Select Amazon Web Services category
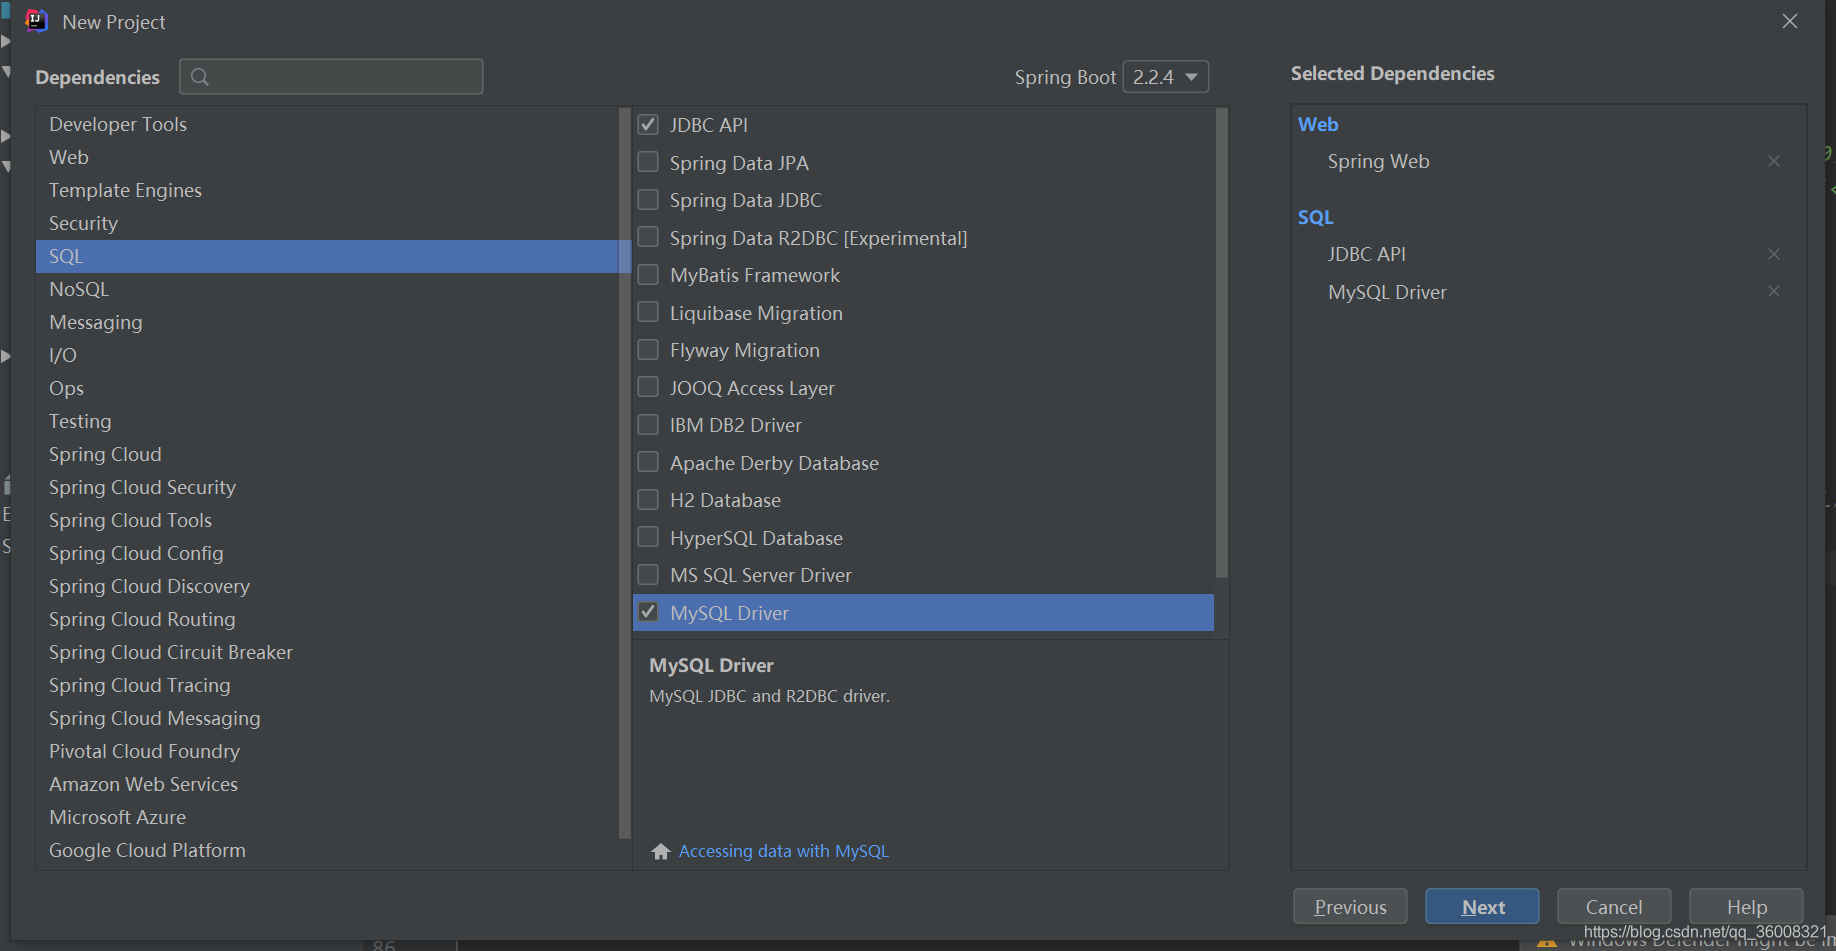 click(327, 784)
